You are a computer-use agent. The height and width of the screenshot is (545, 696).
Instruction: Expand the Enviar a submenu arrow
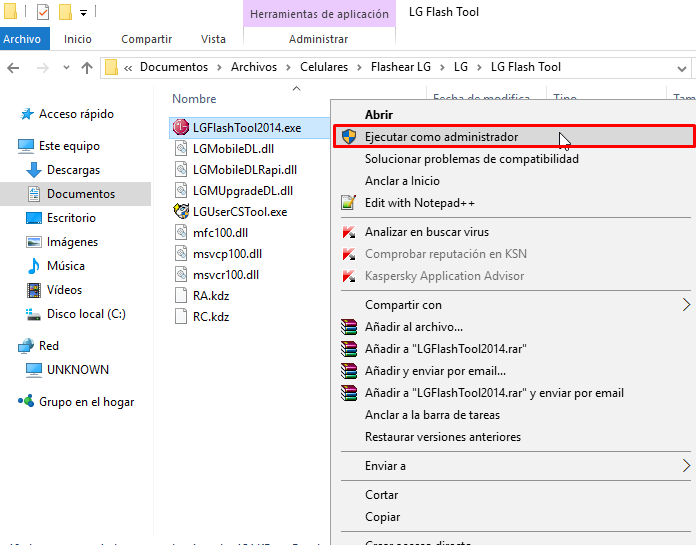[x=686, y=466]
